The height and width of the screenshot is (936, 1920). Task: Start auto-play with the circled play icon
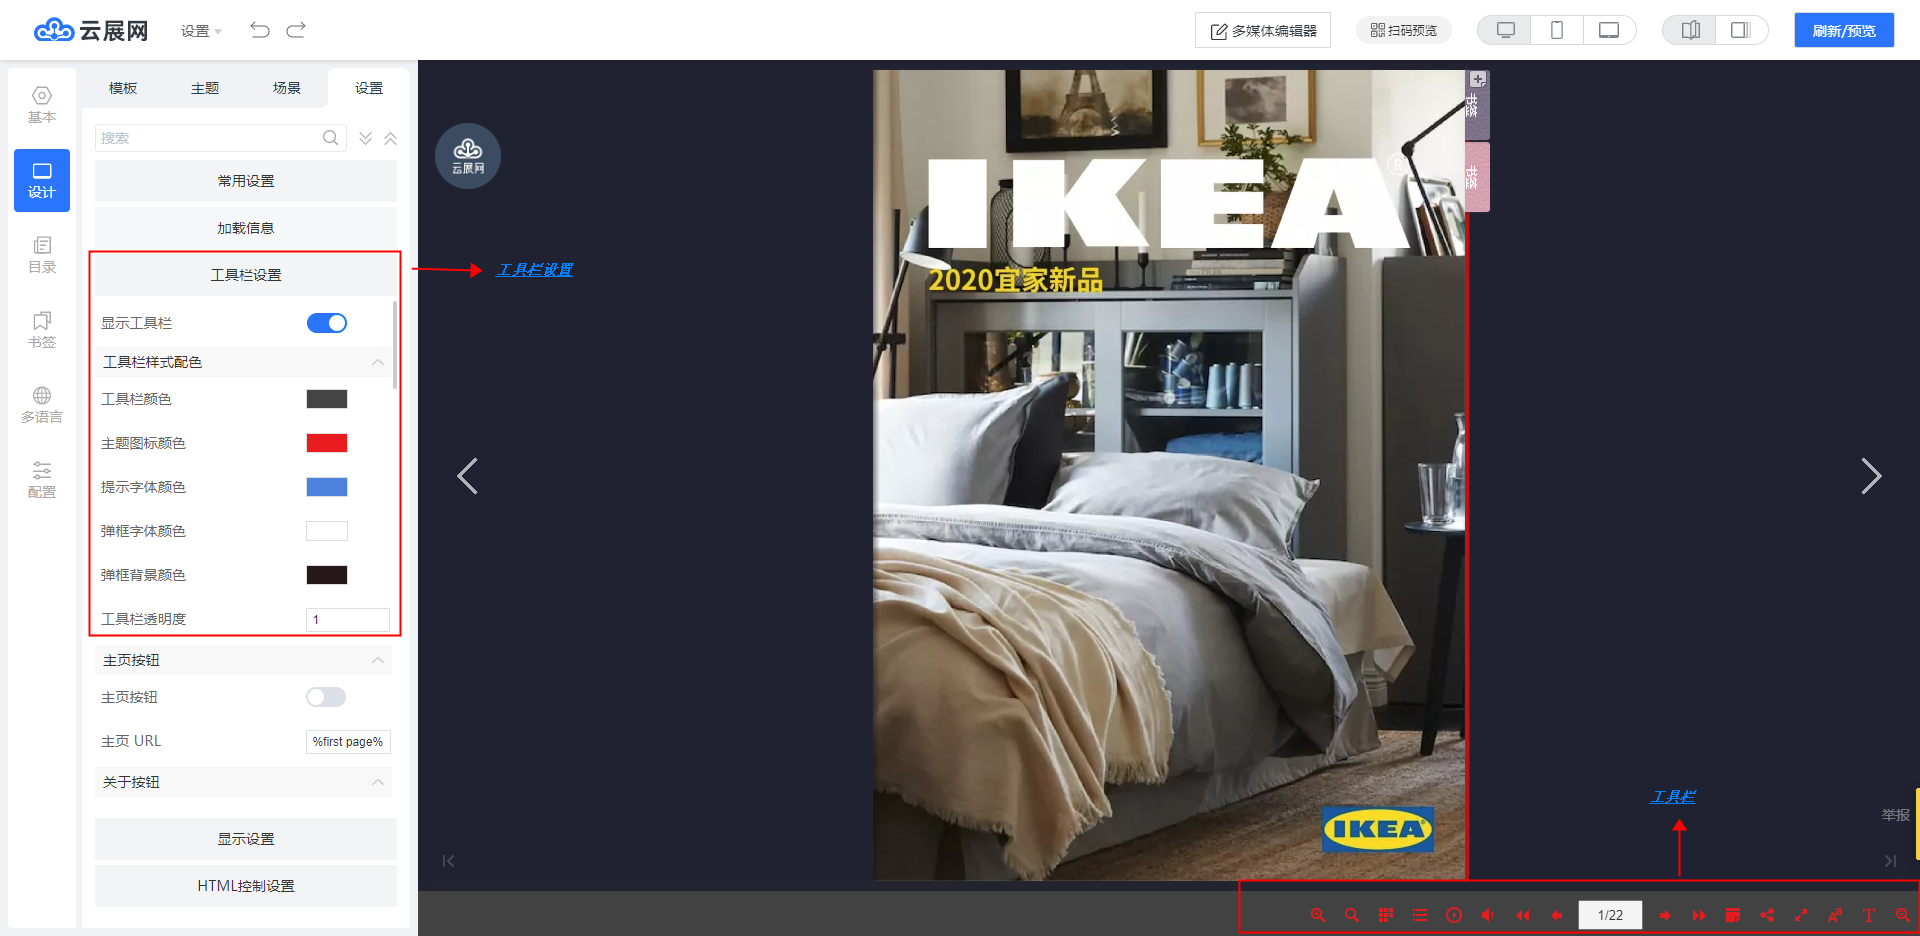coord(1454,915)
